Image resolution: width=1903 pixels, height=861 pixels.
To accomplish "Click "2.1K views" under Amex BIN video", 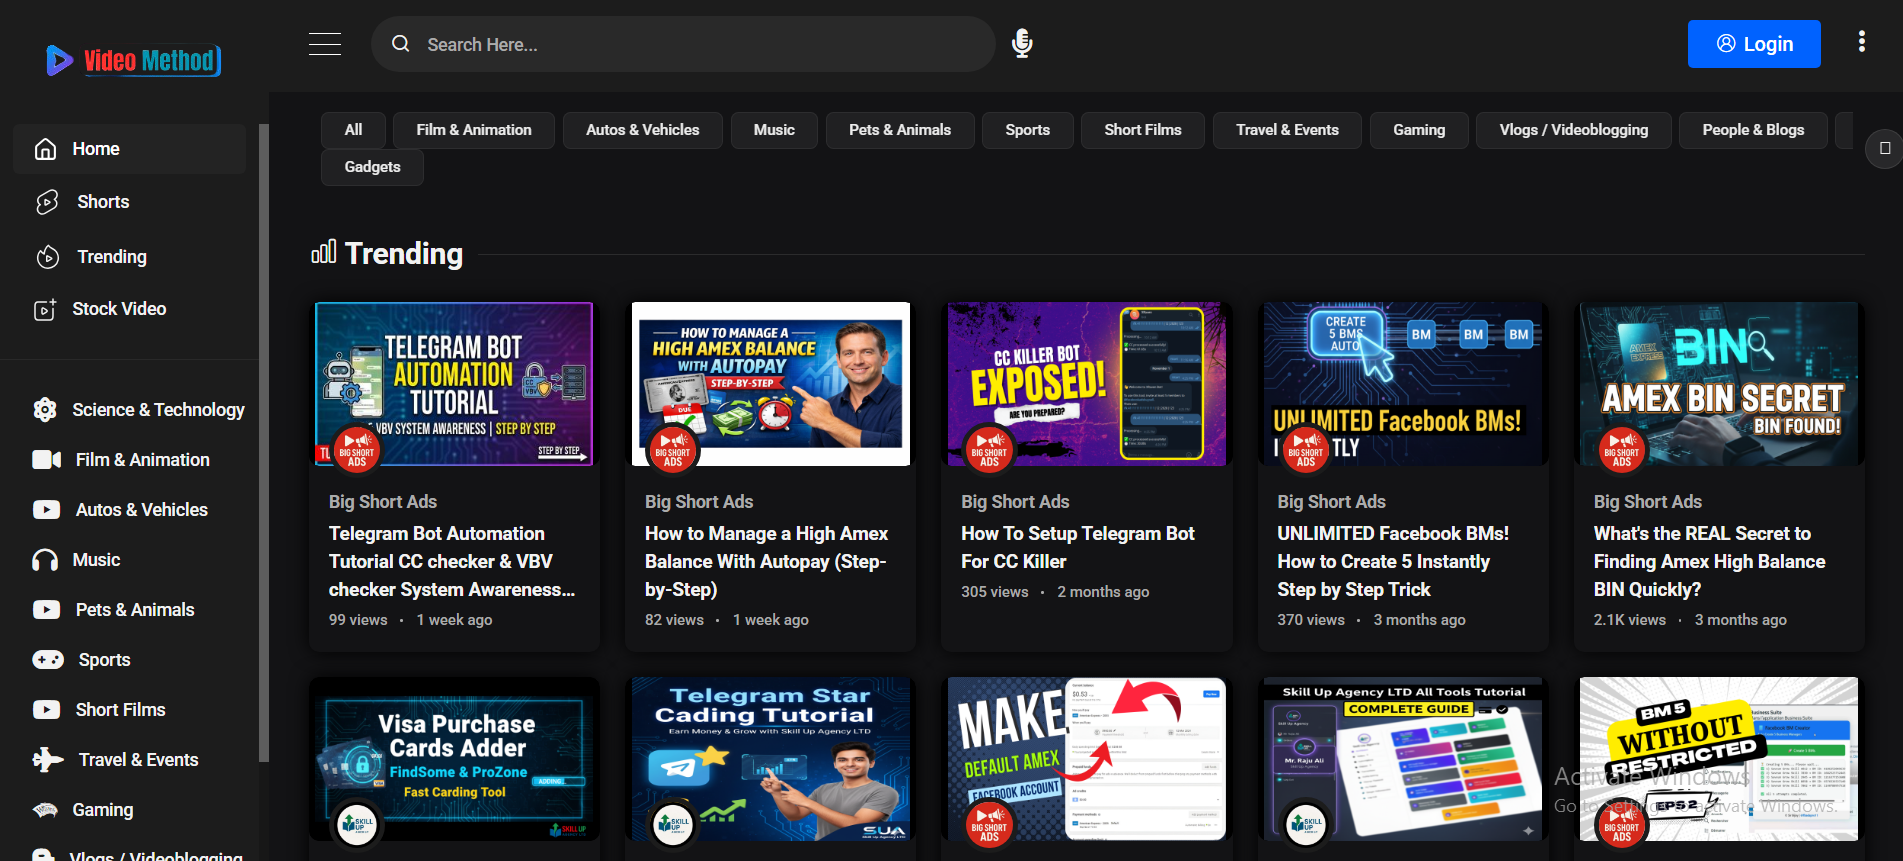I will click(x=1630, y=620).
